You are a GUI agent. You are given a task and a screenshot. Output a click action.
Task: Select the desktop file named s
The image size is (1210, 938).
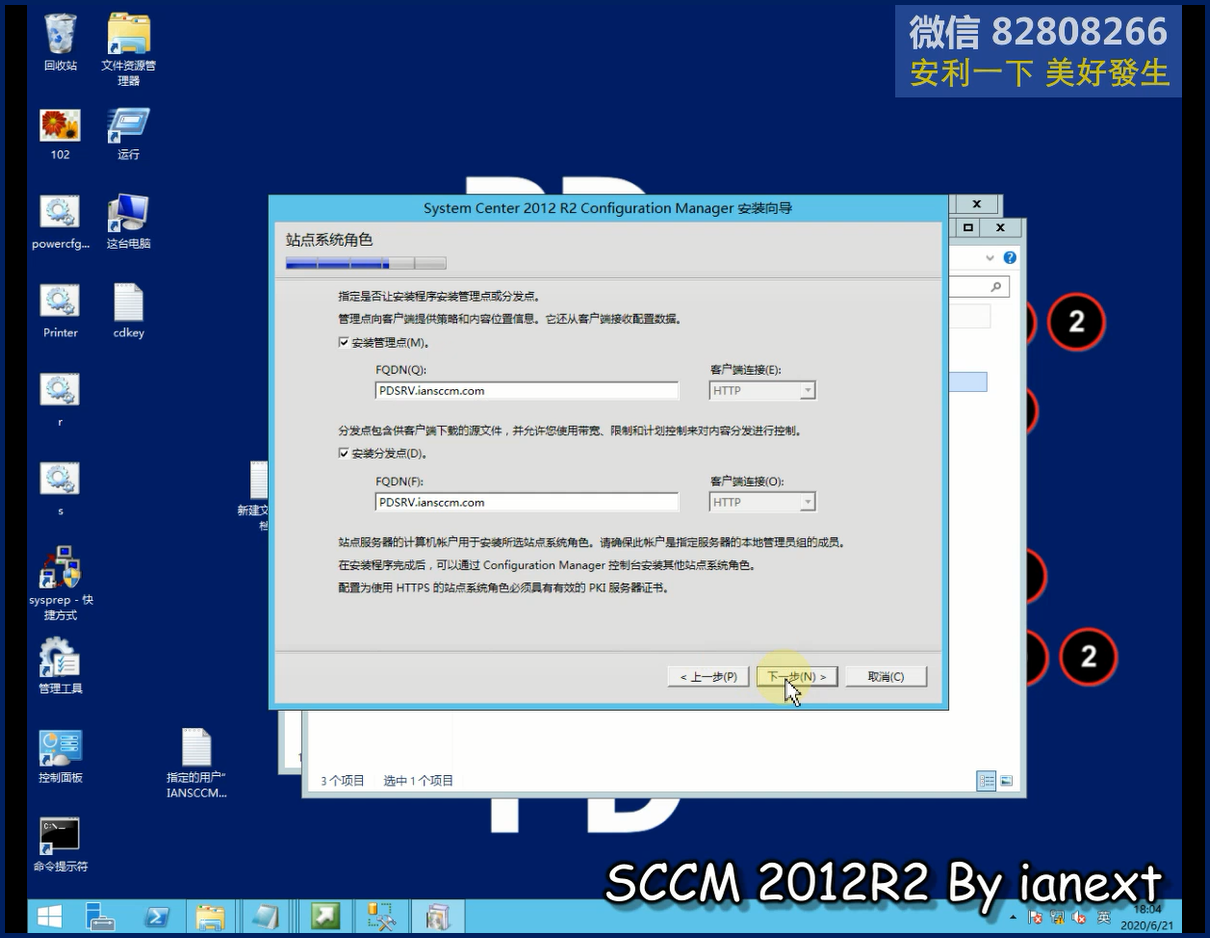pyautogui.click(x=60, y=489)
